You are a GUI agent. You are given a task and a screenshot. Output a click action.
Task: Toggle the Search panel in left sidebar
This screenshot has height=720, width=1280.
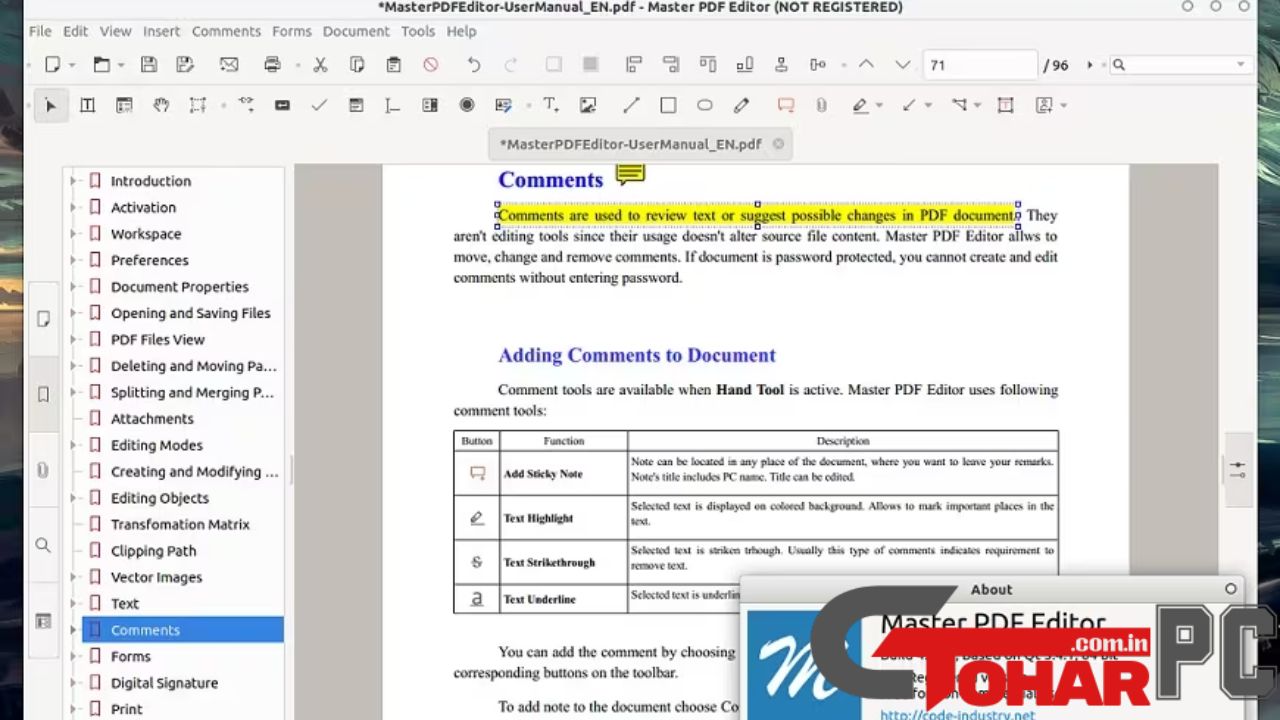[x=43, y=545]
